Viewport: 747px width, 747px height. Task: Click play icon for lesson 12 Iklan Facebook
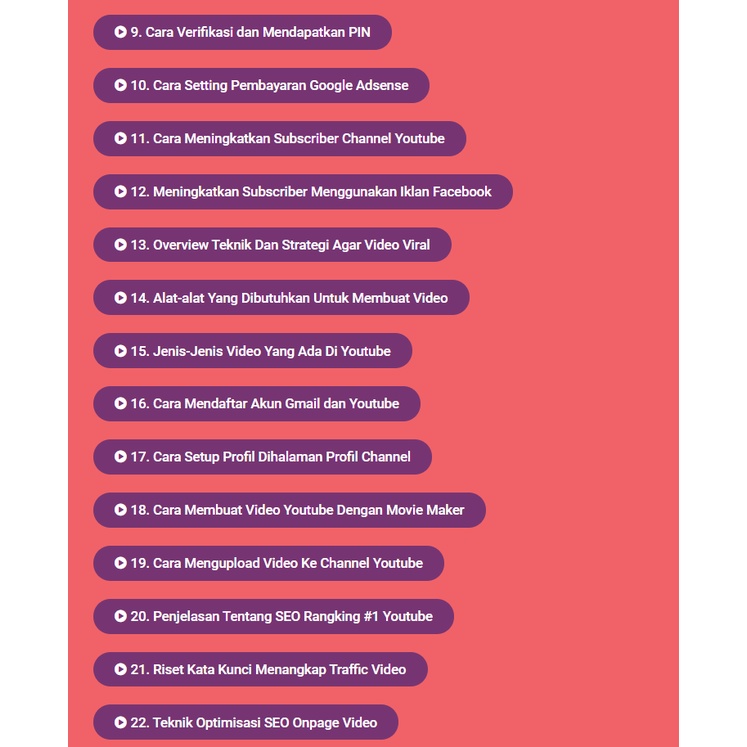tap(120, 192)
